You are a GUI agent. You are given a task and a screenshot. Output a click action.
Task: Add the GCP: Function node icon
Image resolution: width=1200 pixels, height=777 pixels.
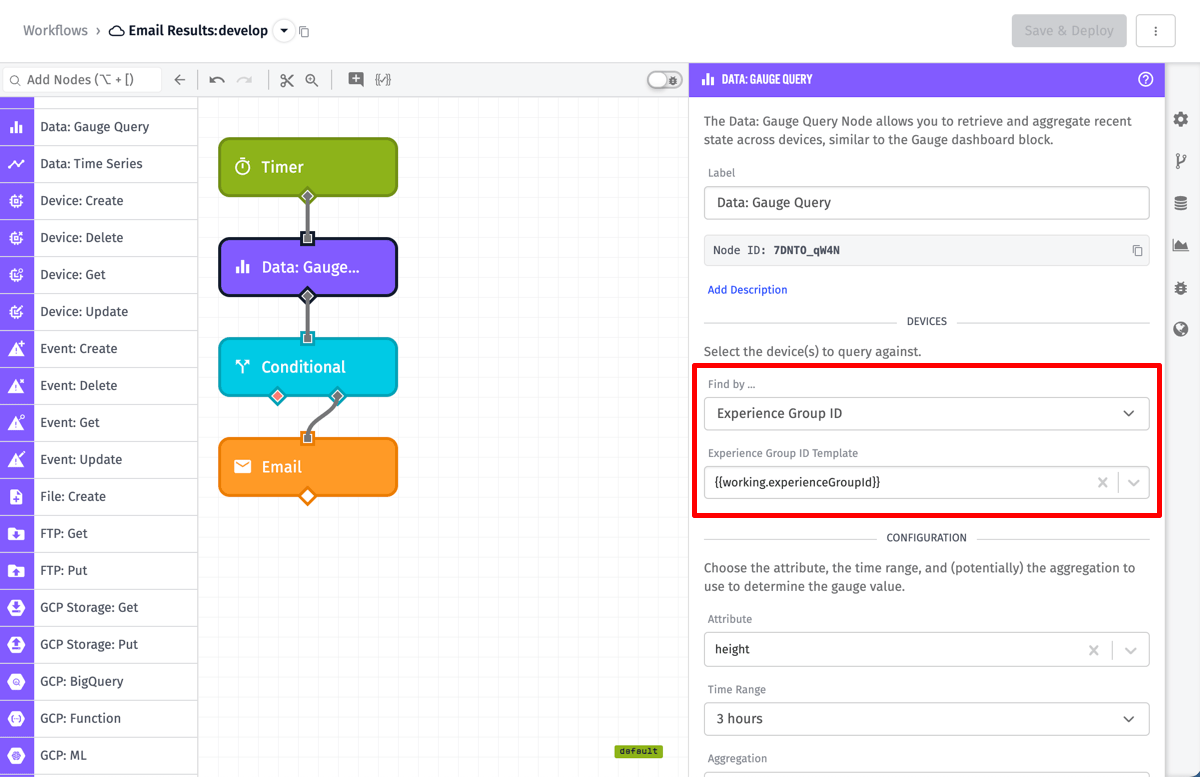[16, 719]
